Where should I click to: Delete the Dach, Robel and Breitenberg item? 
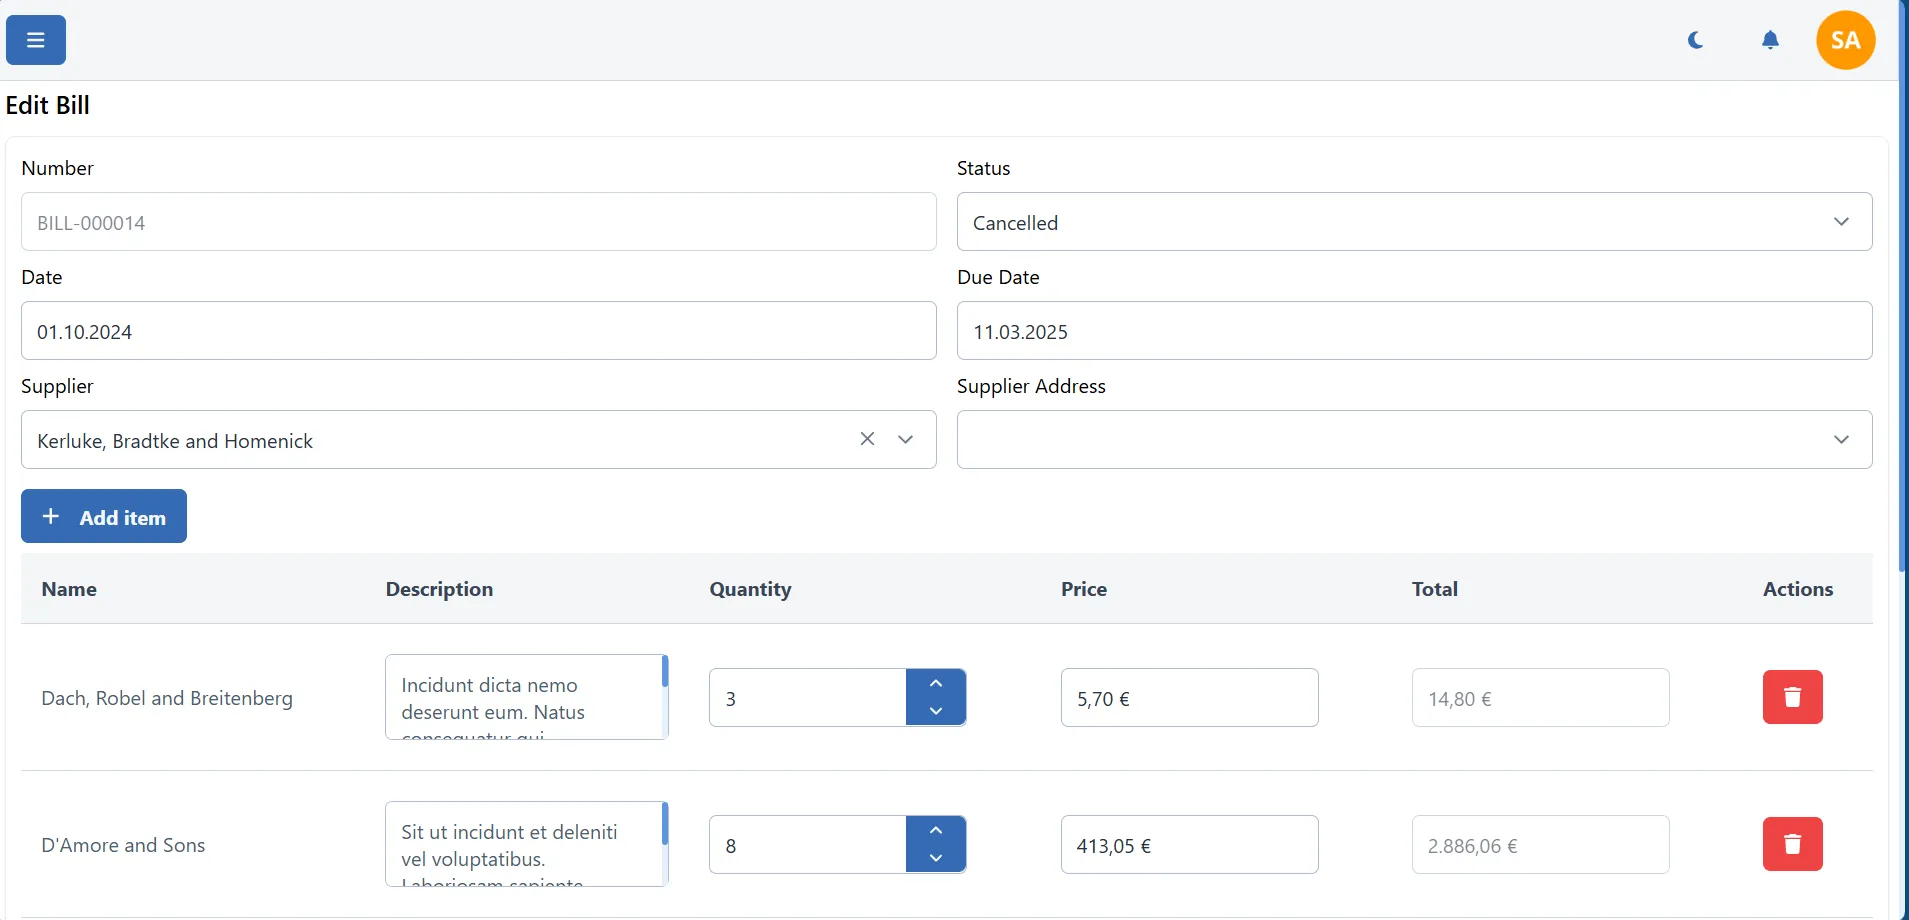click(1792, 697)
